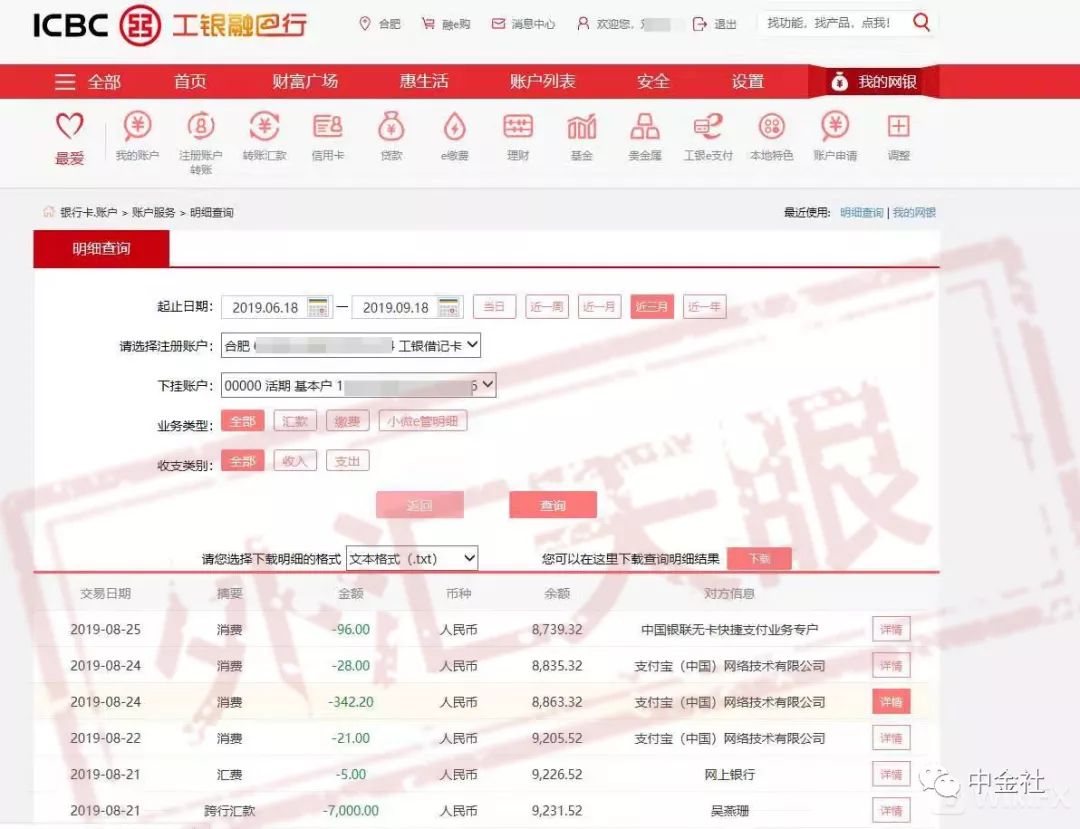Screen dimensions: 1080x829
Task: Click 明细查询 recent-use link
Action: (x=862, y=213)
